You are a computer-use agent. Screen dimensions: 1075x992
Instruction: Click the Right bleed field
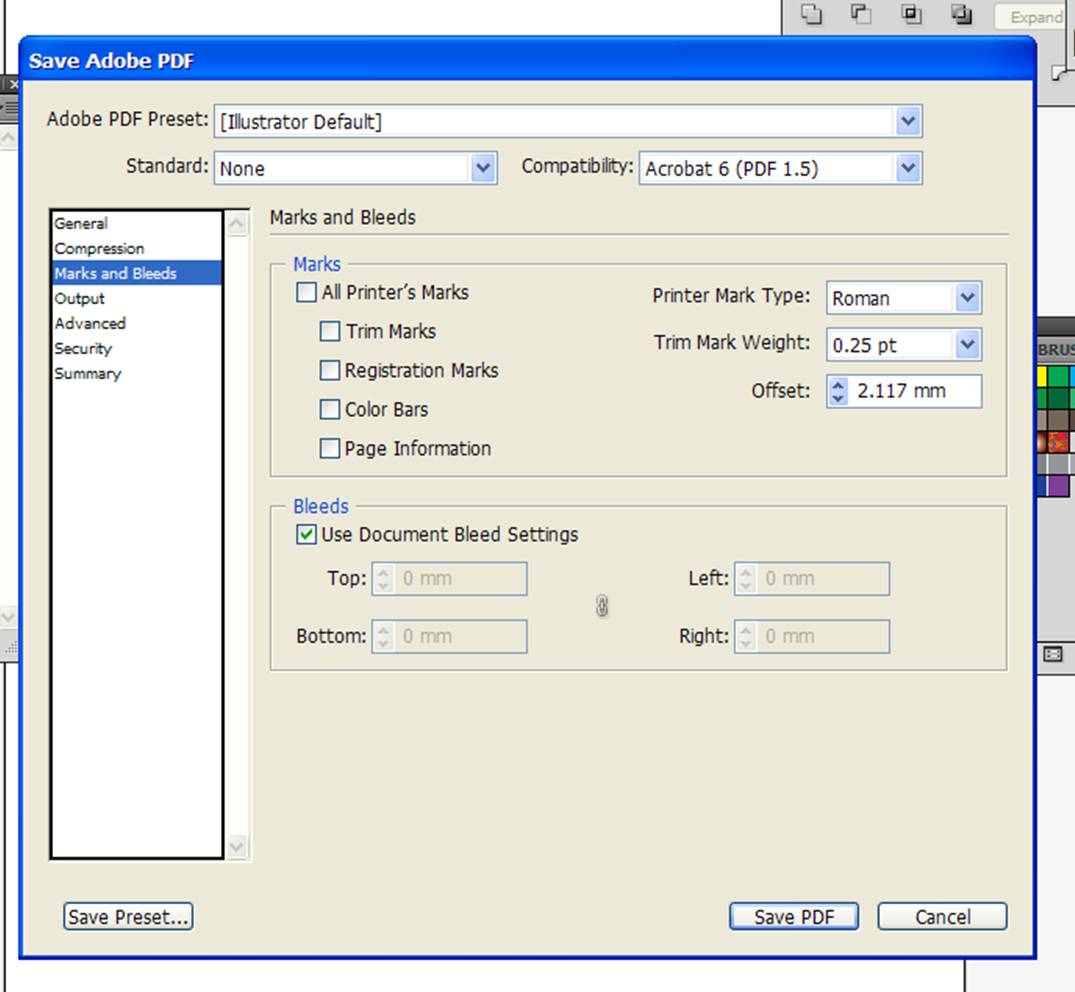point(812,636)
